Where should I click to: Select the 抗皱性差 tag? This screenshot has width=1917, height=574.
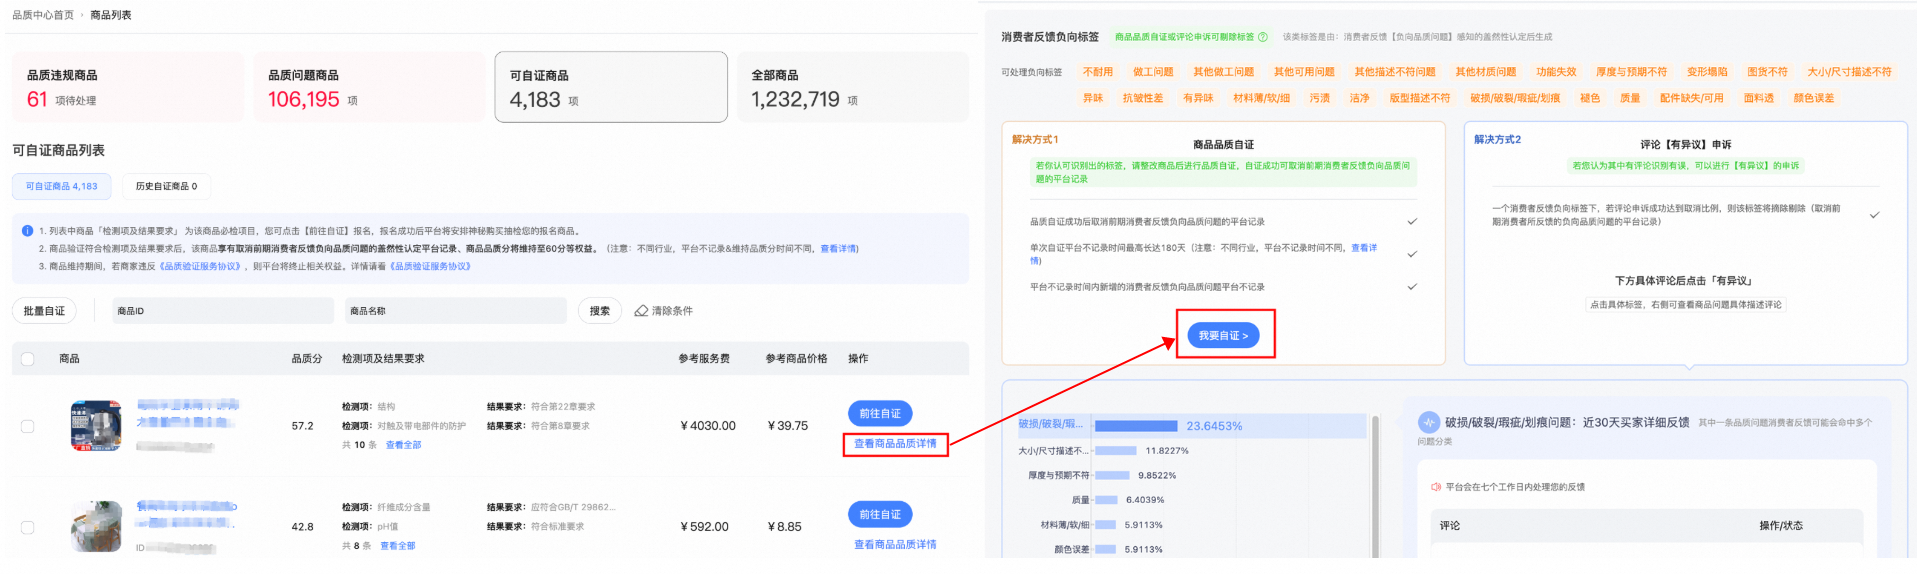1143,98
